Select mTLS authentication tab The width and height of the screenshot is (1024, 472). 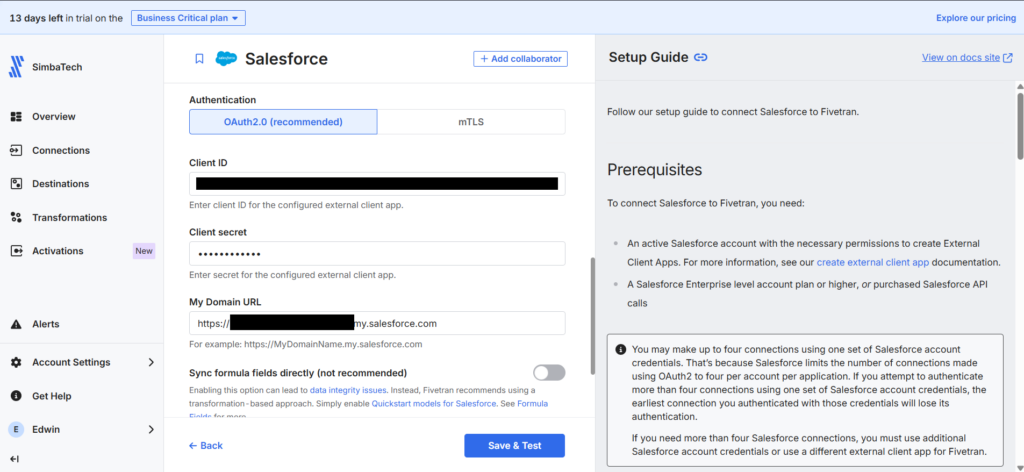[x=471, y=121]
